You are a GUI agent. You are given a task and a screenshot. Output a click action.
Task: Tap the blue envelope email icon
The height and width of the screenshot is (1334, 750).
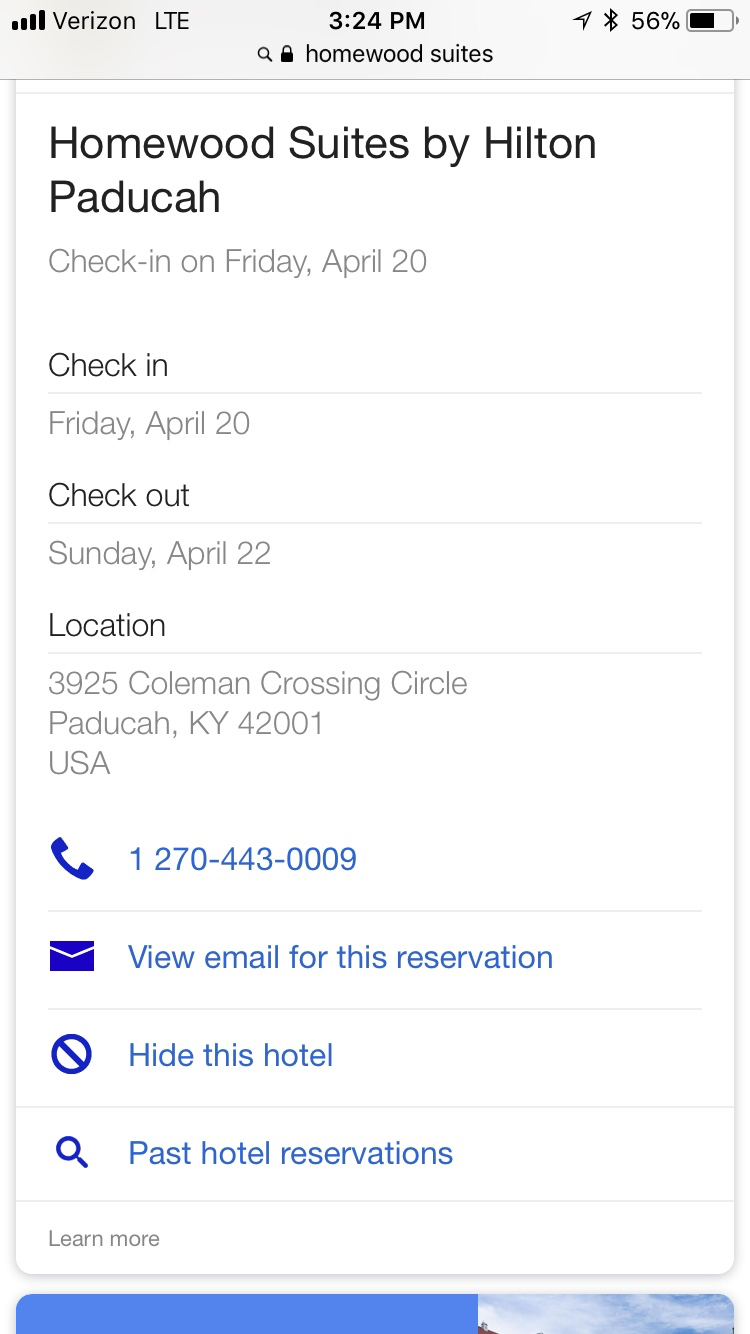[72, 957]
